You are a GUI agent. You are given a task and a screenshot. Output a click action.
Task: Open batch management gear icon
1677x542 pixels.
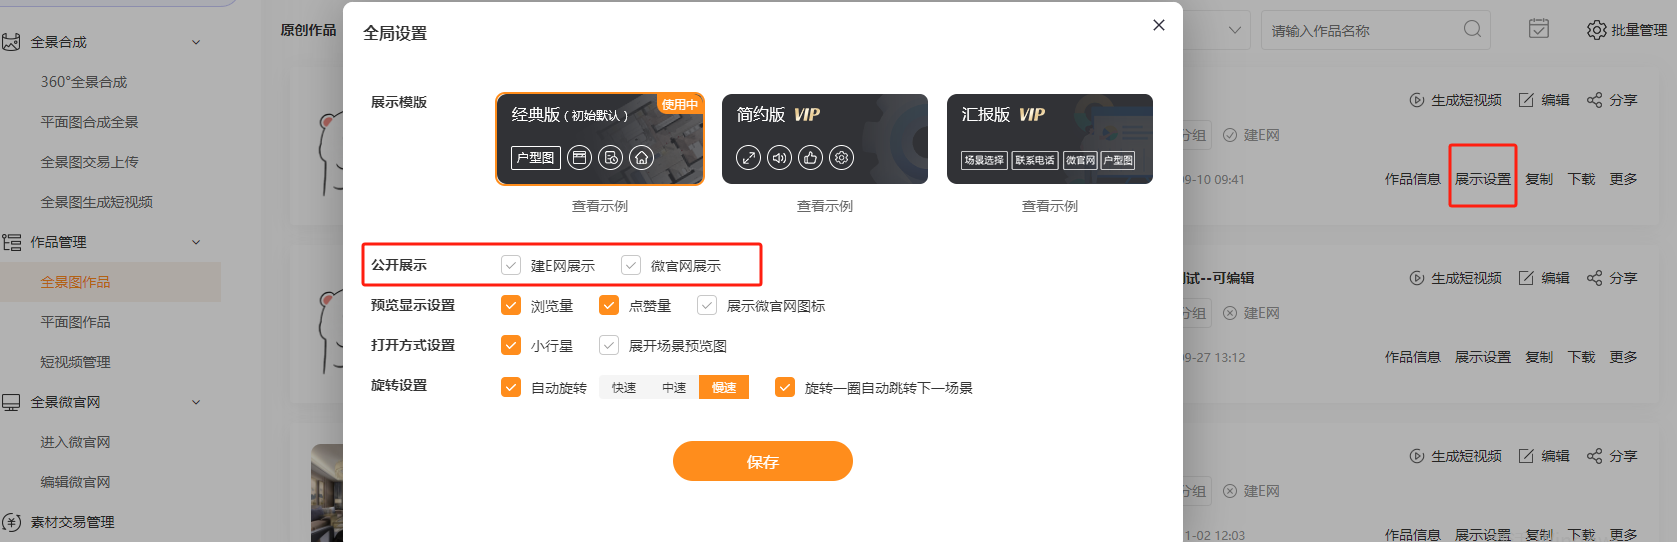(x=1596, y=30)
